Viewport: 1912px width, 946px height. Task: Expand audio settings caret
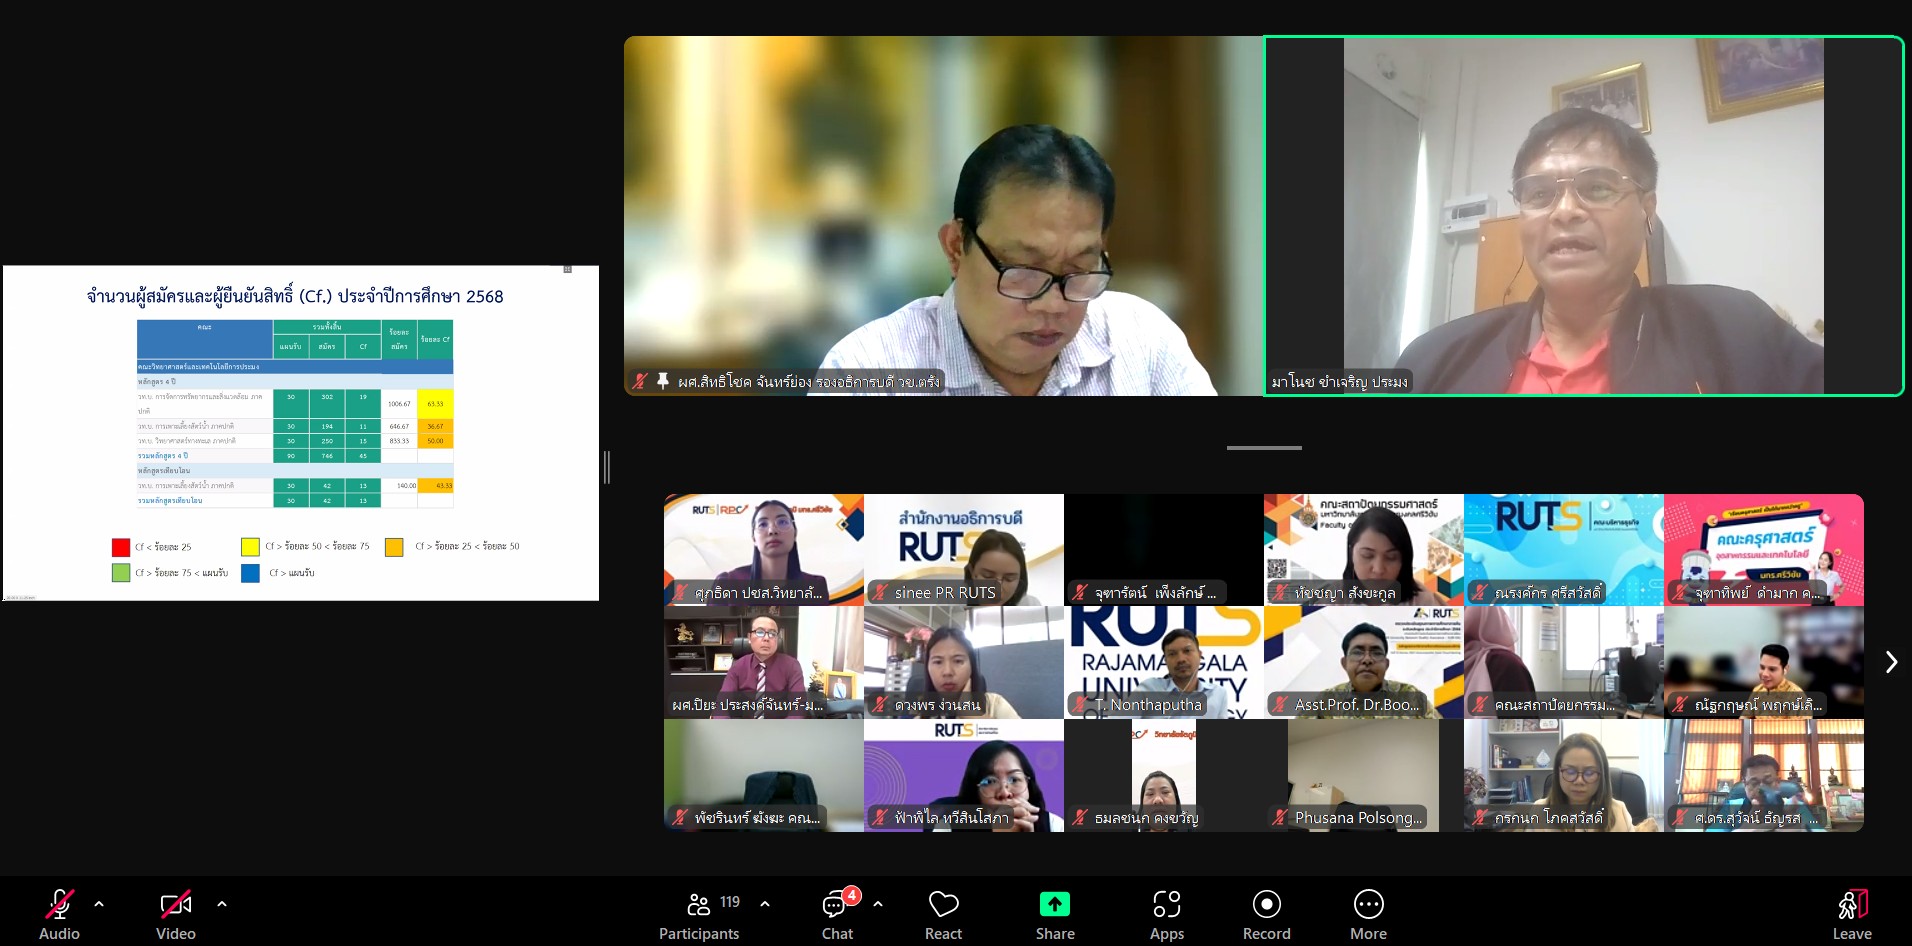(99, 904)
